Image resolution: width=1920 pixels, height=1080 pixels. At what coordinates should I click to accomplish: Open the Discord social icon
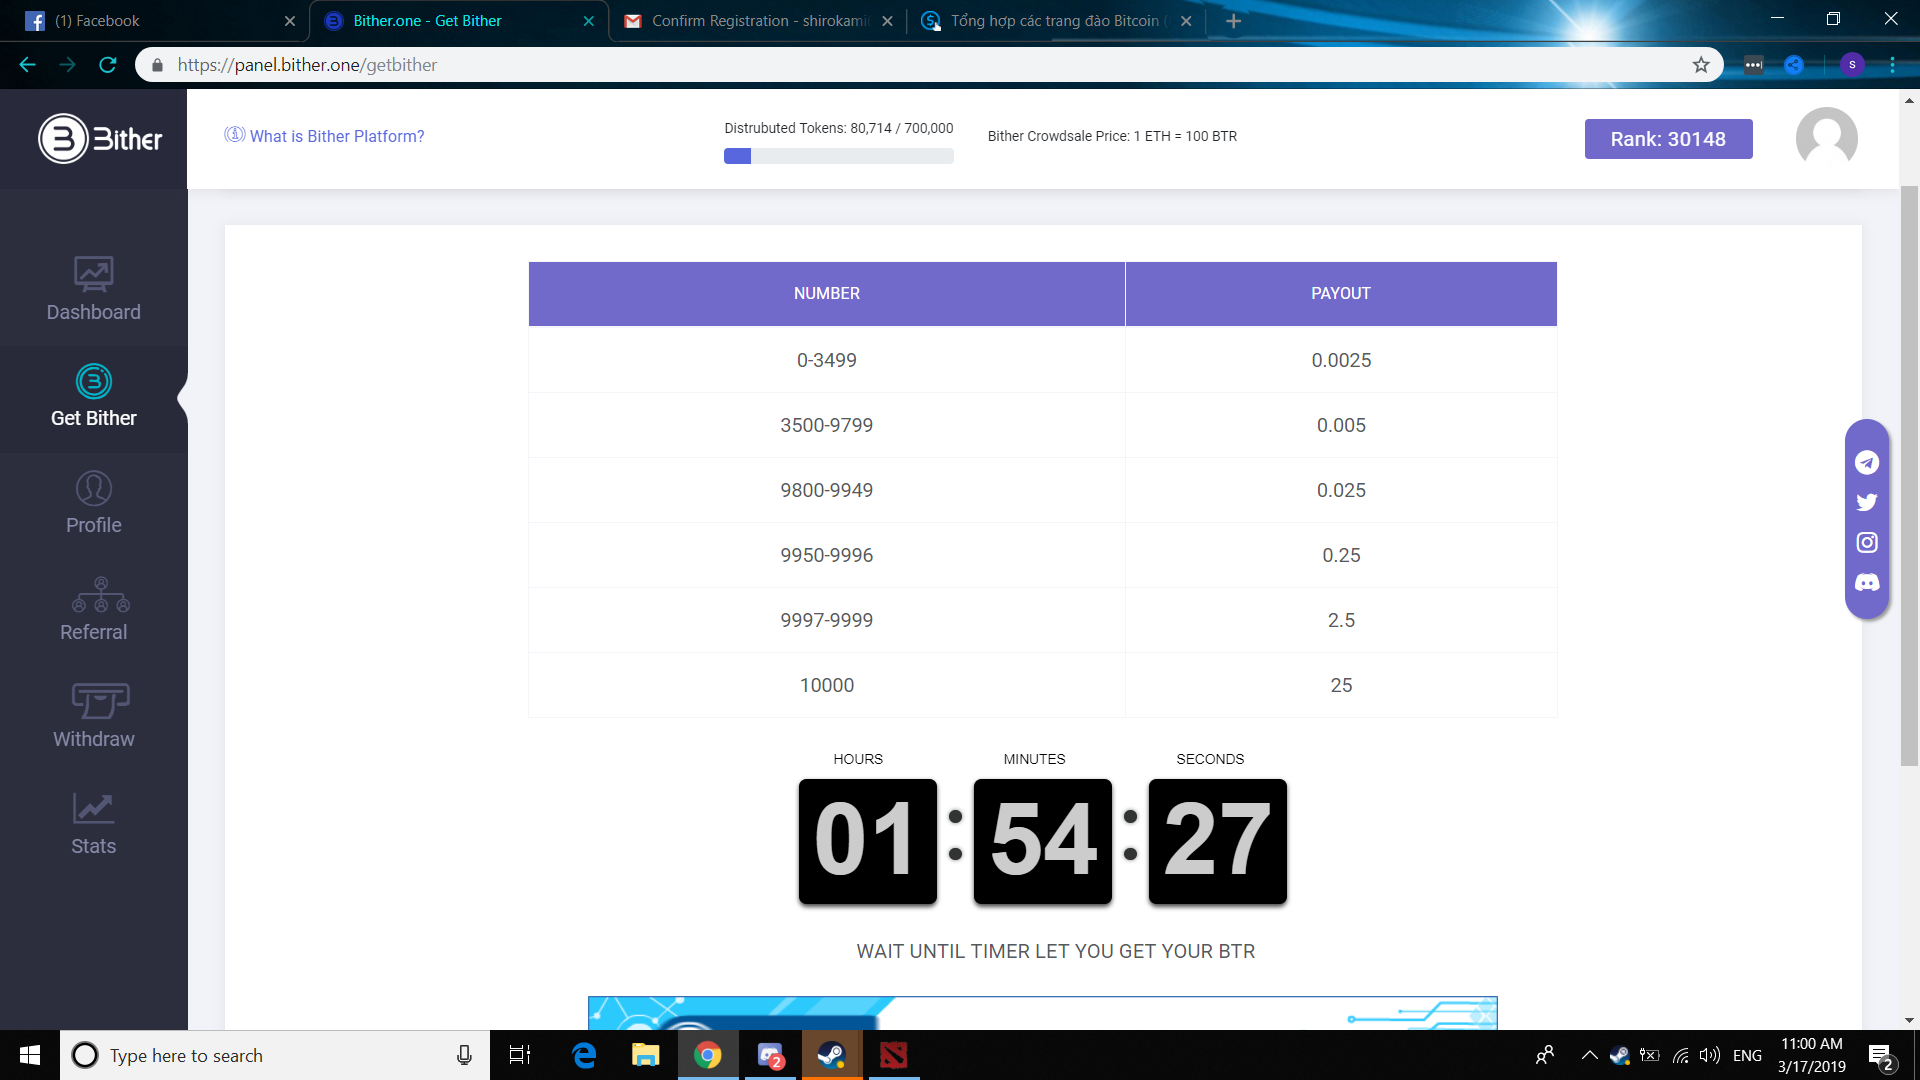(1866, 582)
